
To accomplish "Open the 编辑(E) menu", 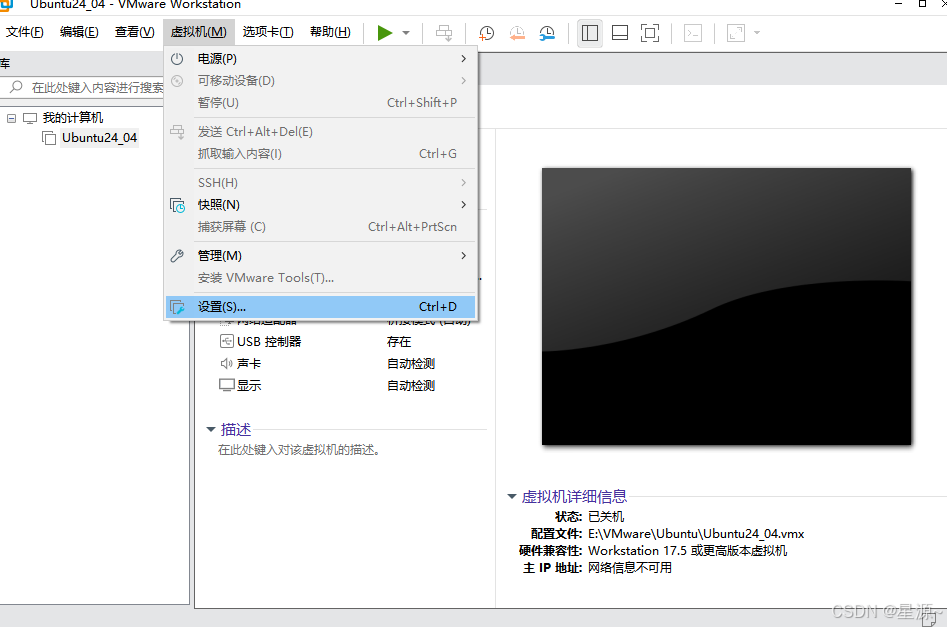I will click(x=79, y=32).
